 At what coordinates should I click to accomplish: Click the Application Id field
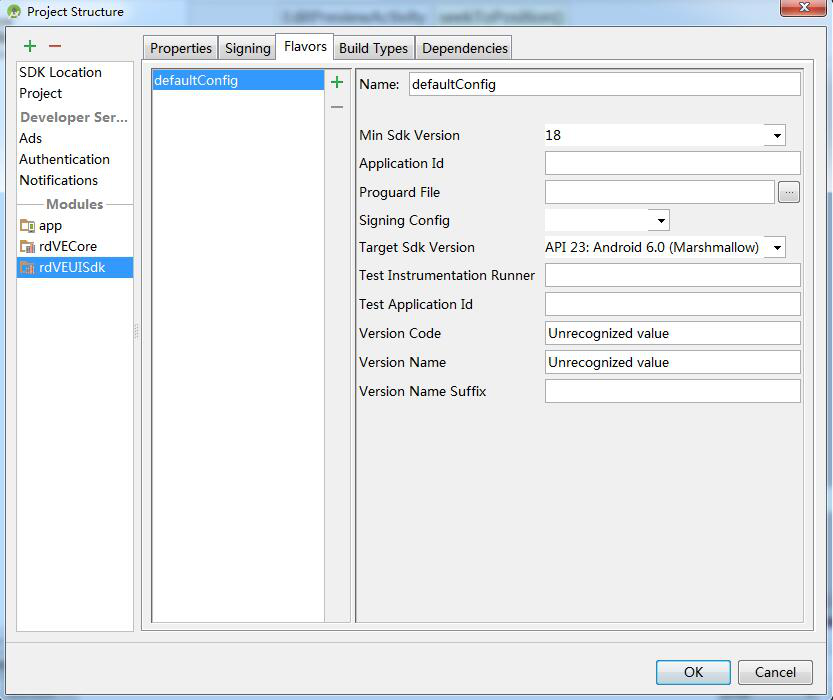point(673,164)
